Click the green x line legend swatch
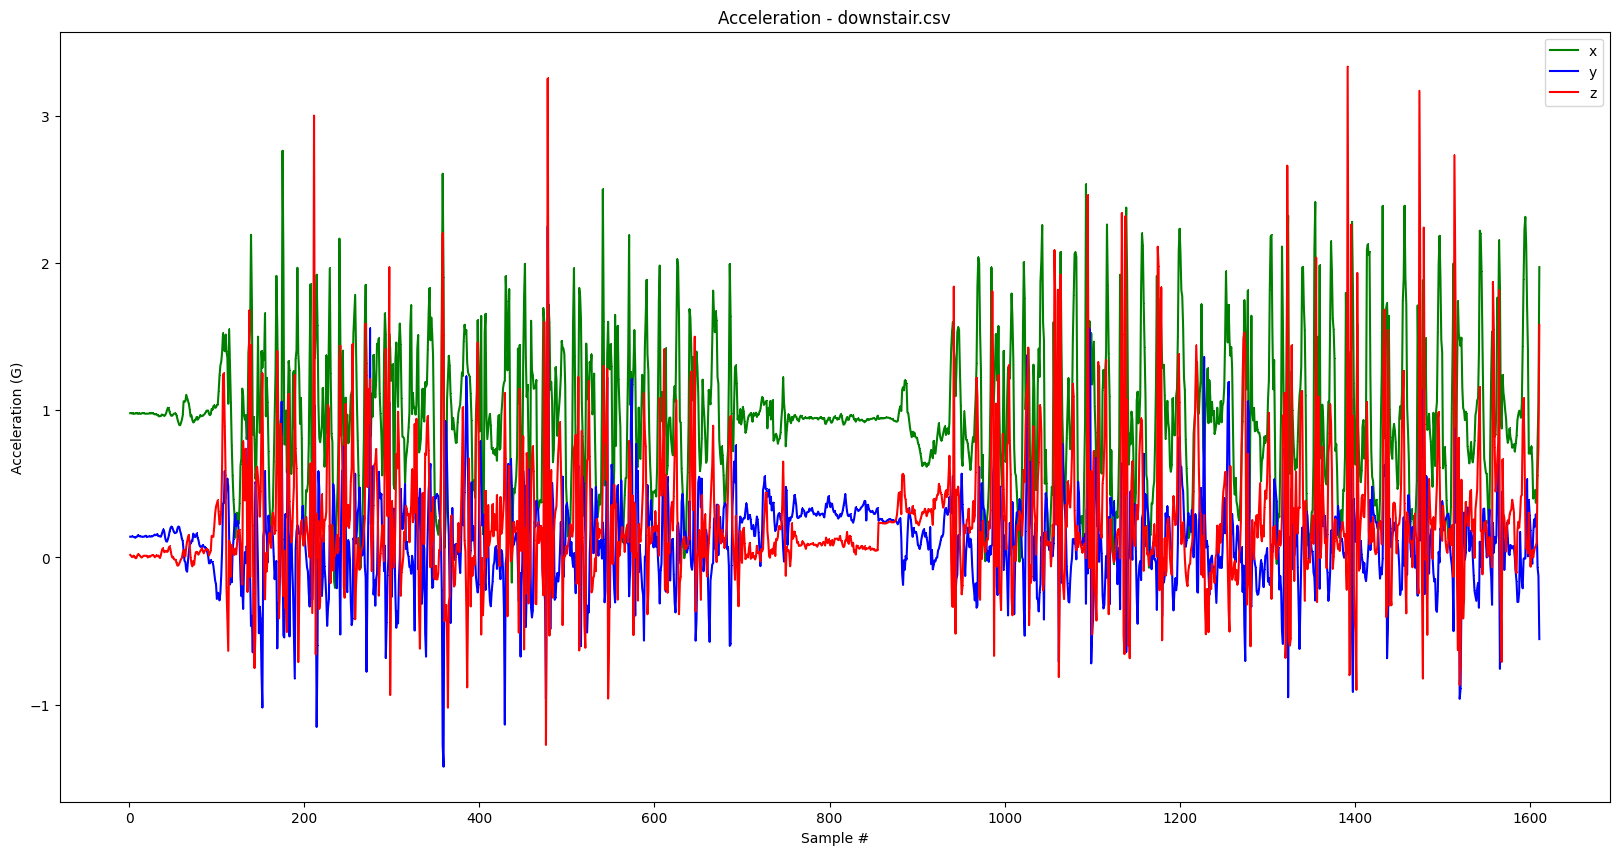Image resolution: width=1619 pixels, height=855 pixels. pos(1563,51)
